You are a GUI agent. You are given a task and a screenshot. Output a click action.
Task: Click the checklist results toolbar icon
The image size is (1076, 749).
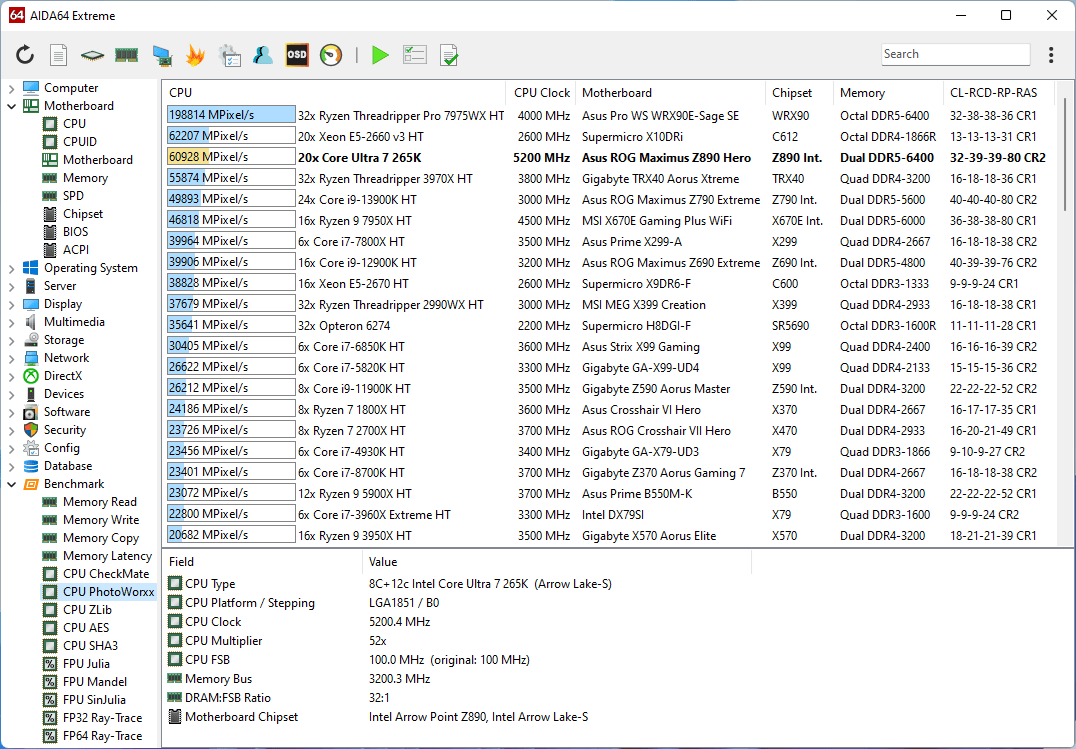click(x=415, y=55)
